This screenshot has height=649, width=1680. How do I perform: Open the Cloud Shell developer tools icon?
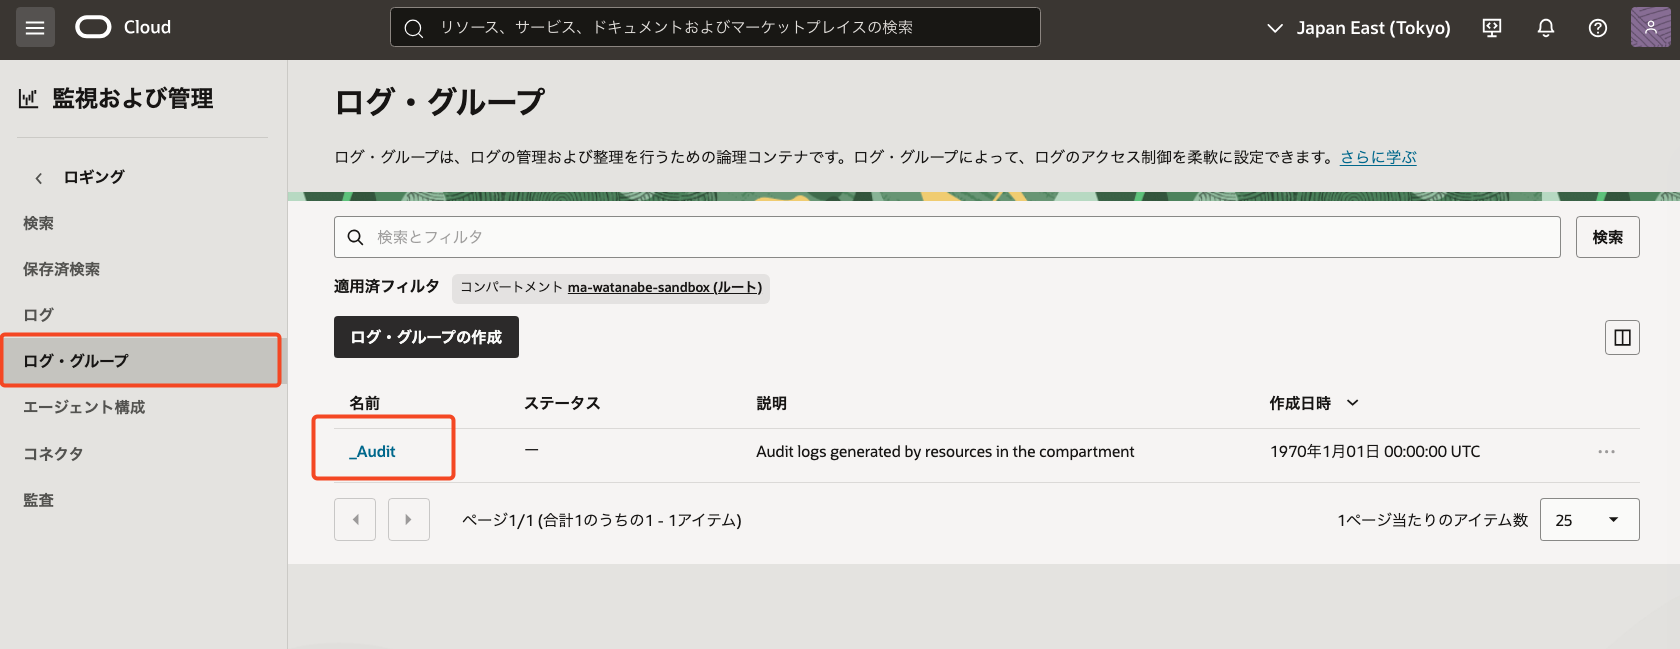coord(1492,28)
